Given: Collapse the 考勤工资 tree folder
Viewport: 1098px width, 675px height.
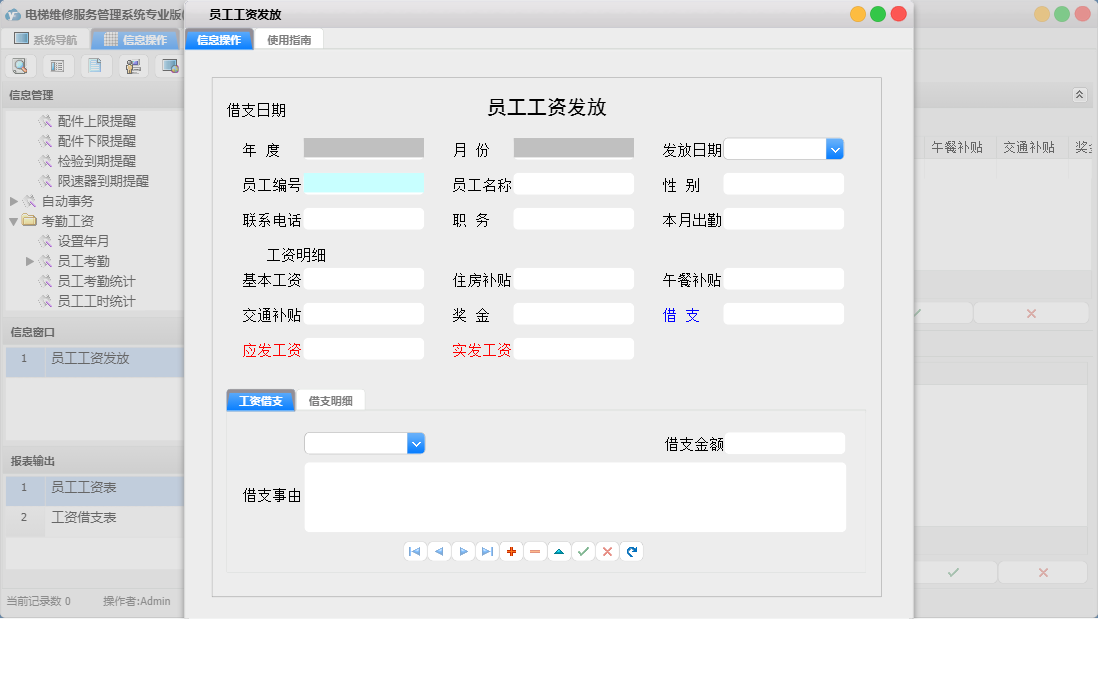Looking at the screenshot, I should (x=13, y=220).
